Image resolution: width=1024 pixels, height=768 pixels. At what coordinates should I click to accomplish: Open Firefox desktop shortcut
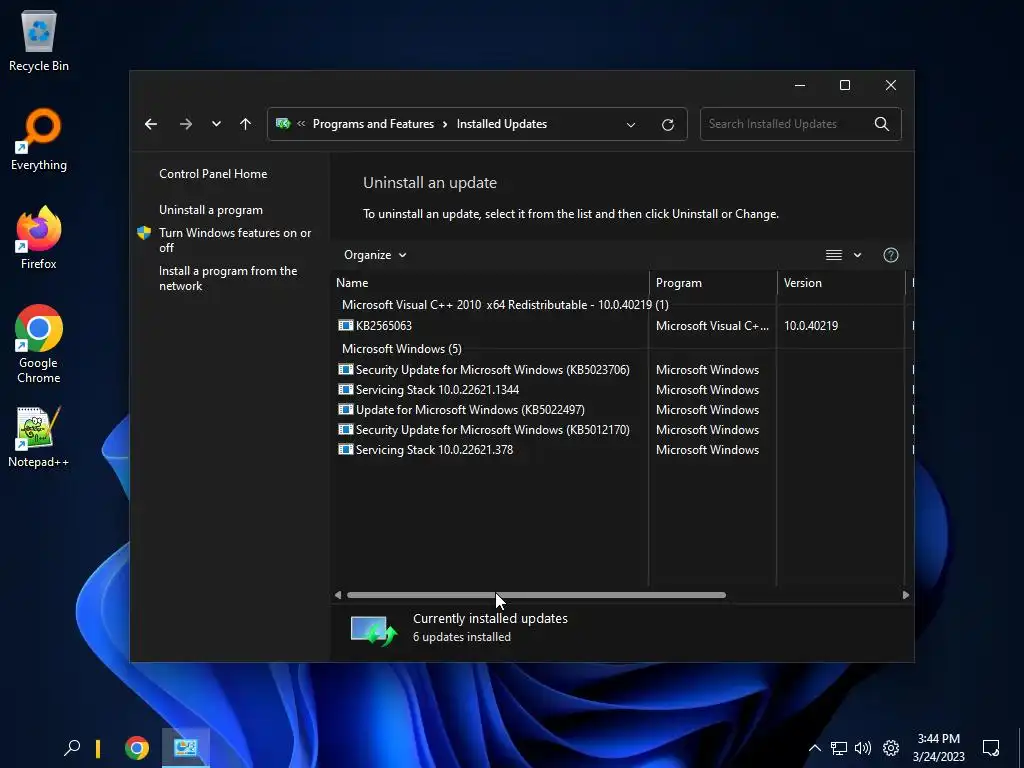point(39,238)
